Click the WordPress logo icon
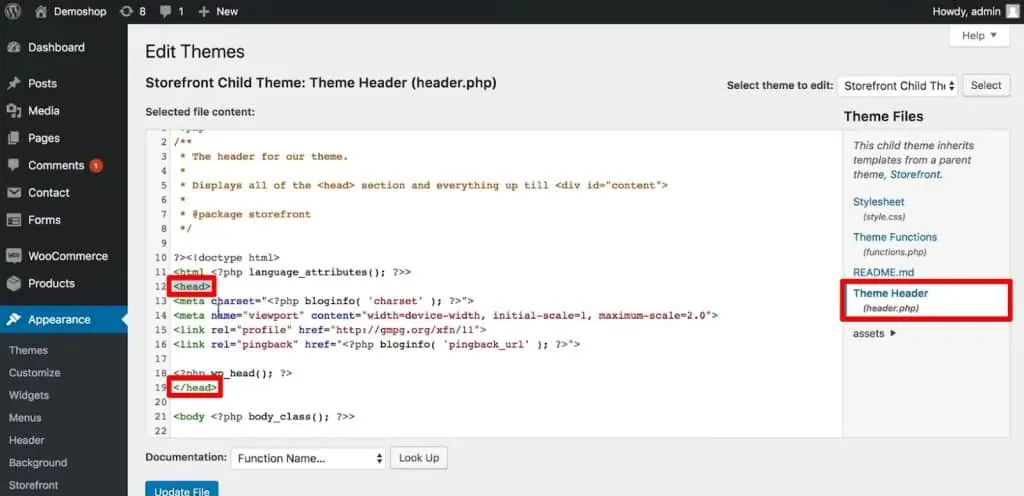 12,11
